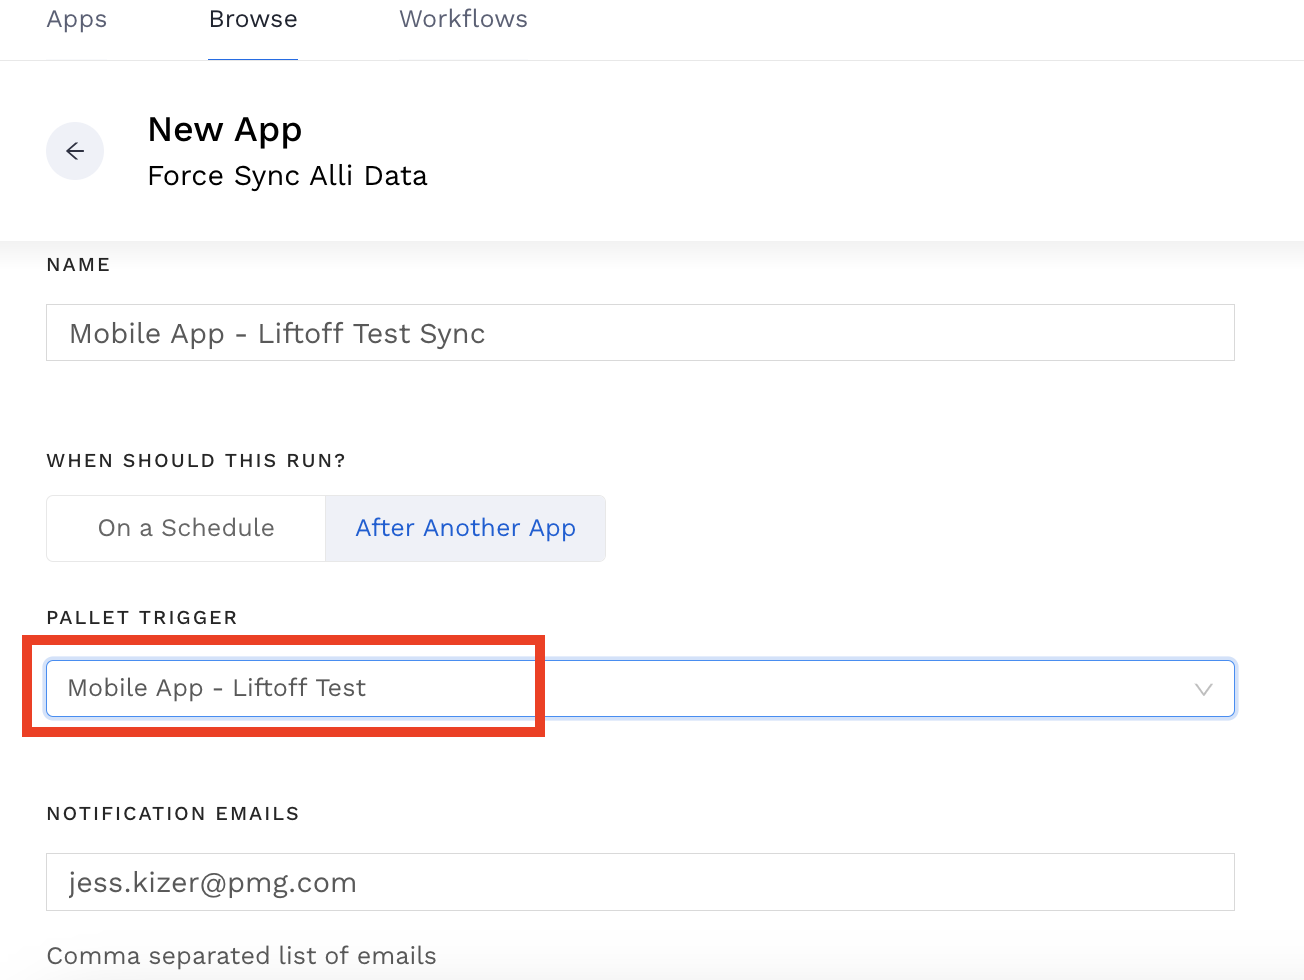Click the WHEN SHOULD THIS RUN? label
The height and width of the screenshot is (980, 1304).
(196, 461)
